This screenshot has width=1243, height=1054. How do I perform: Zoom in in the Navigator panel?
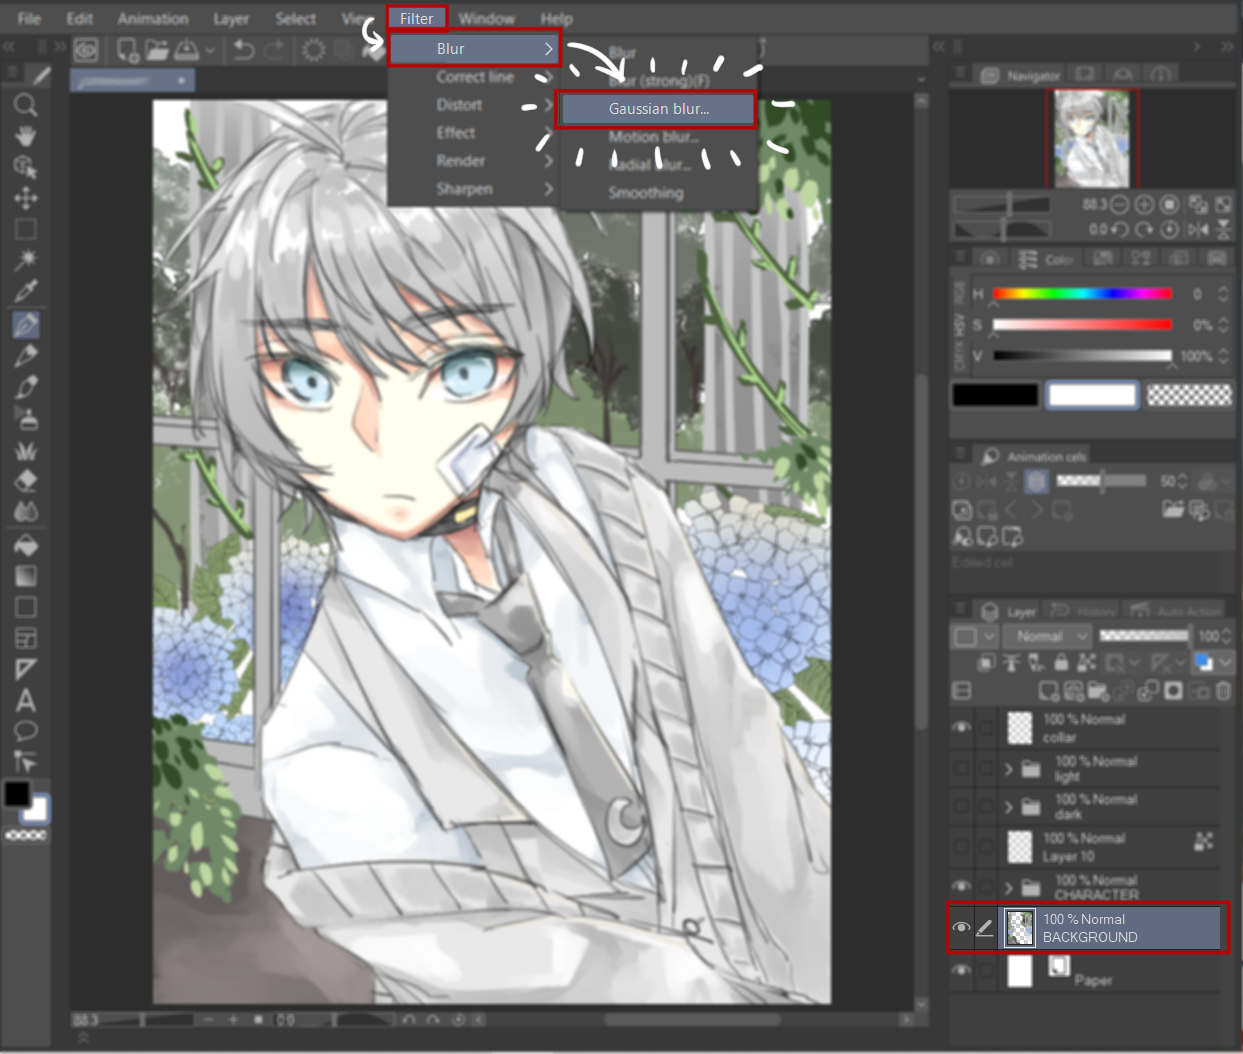[1144, 204]
